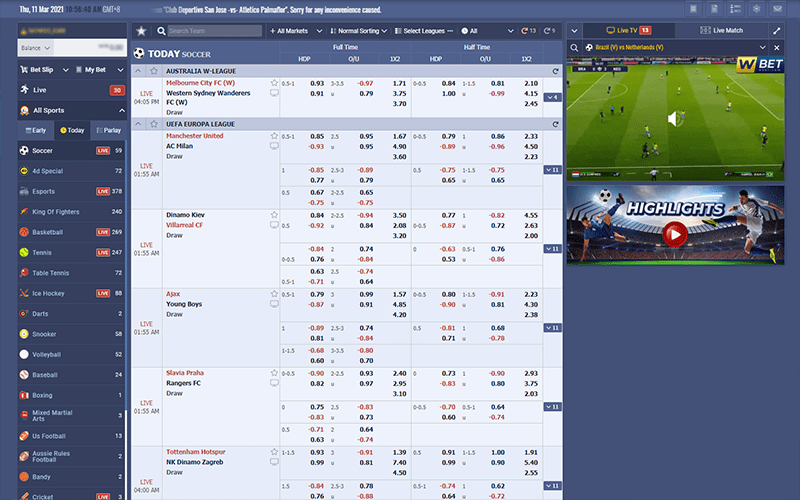Click the Search Team input field
The width and height of the screenshot is (800, 500).
(212, 31)
